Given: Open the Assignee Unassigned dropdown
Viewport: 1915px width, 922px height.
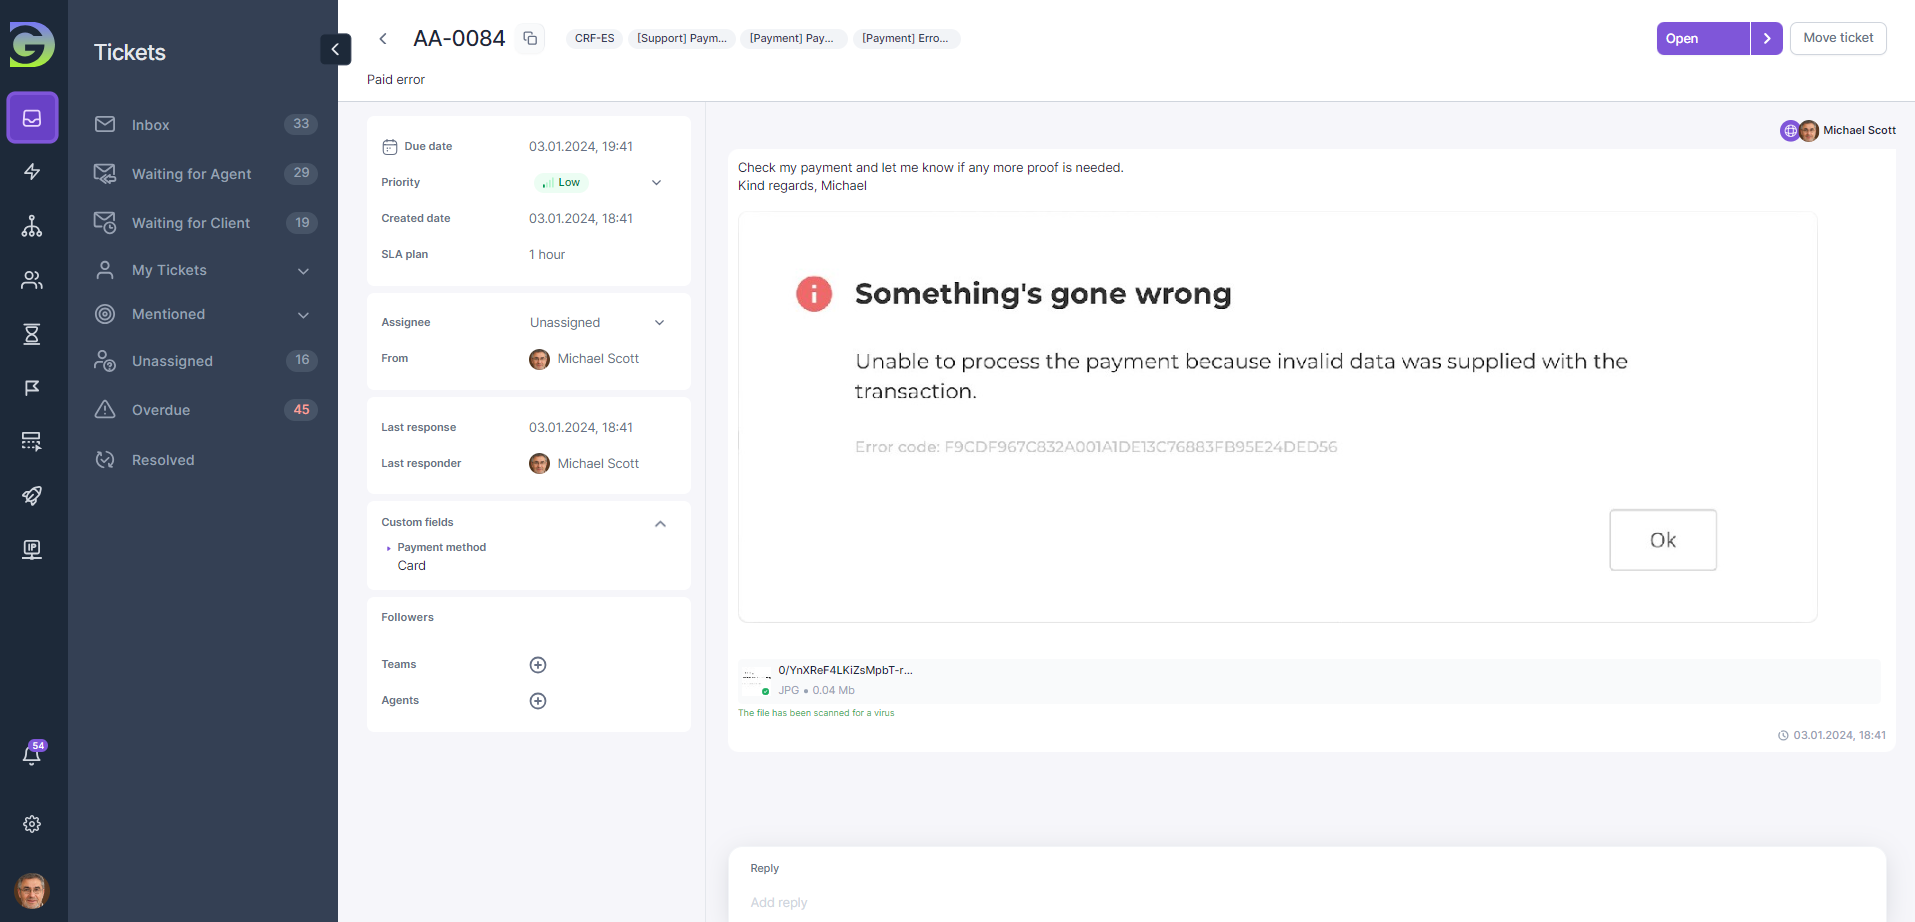Looking at the screenshot, I should coord(659,323).
